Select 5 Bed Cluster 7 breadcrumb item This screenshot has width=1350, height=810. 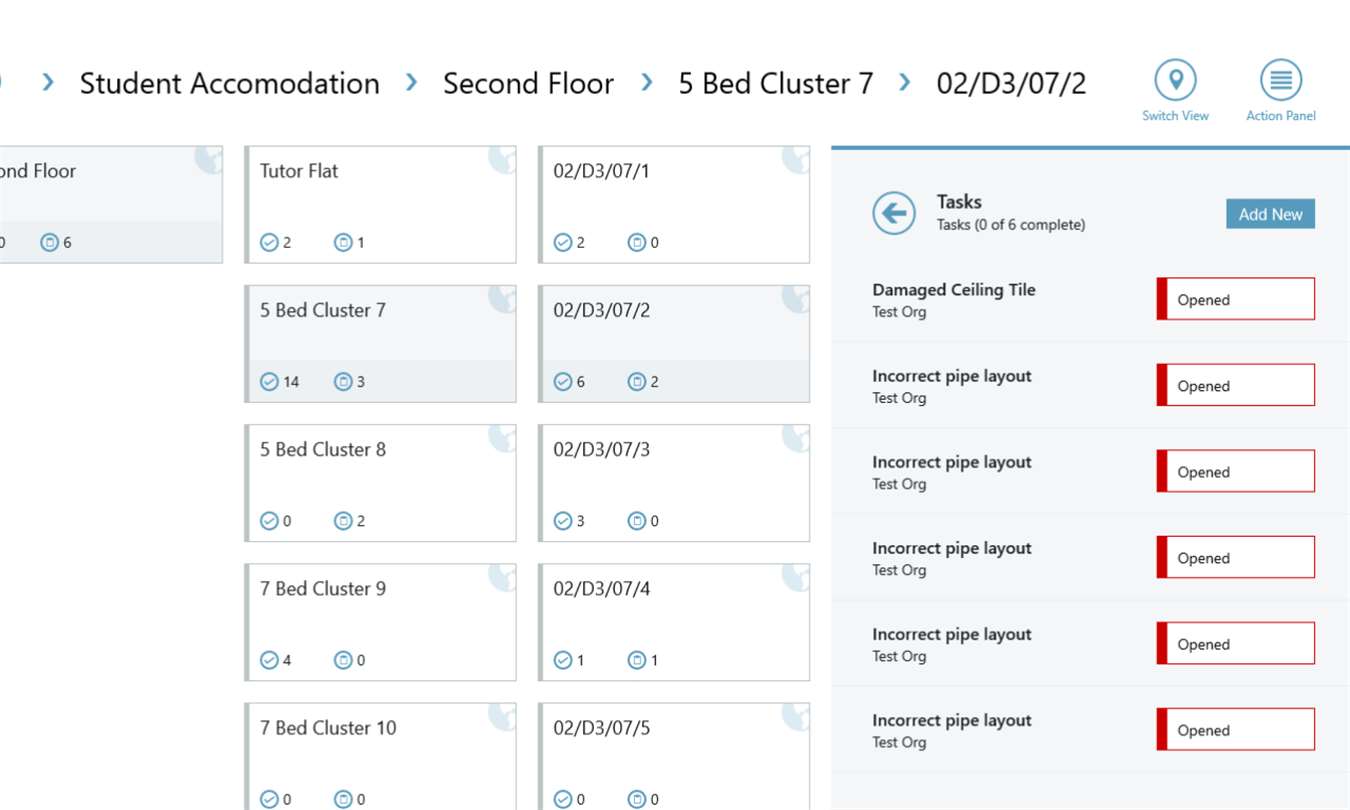coord(775,83)
